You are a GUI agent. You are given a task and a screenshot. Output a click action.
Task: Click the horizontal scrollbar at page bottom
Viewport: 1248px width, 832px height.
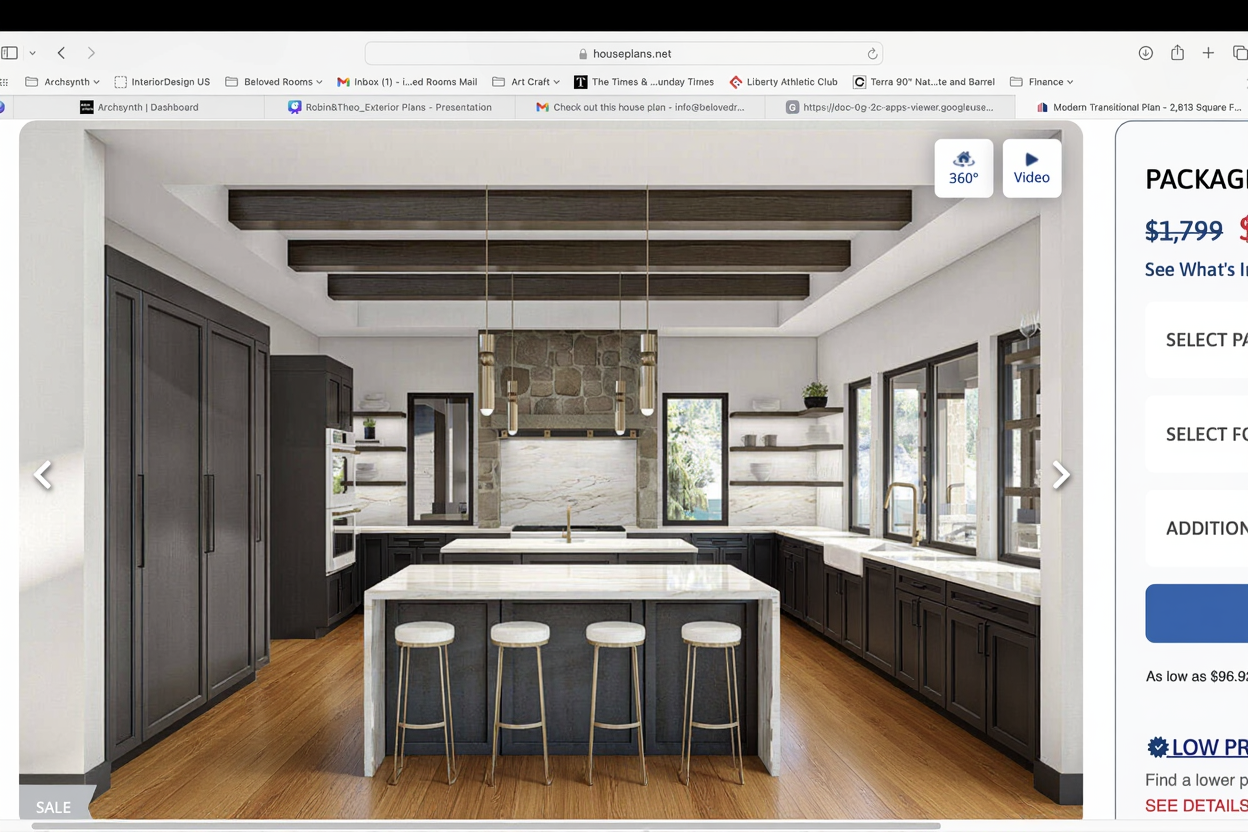(x=486, y=826)
